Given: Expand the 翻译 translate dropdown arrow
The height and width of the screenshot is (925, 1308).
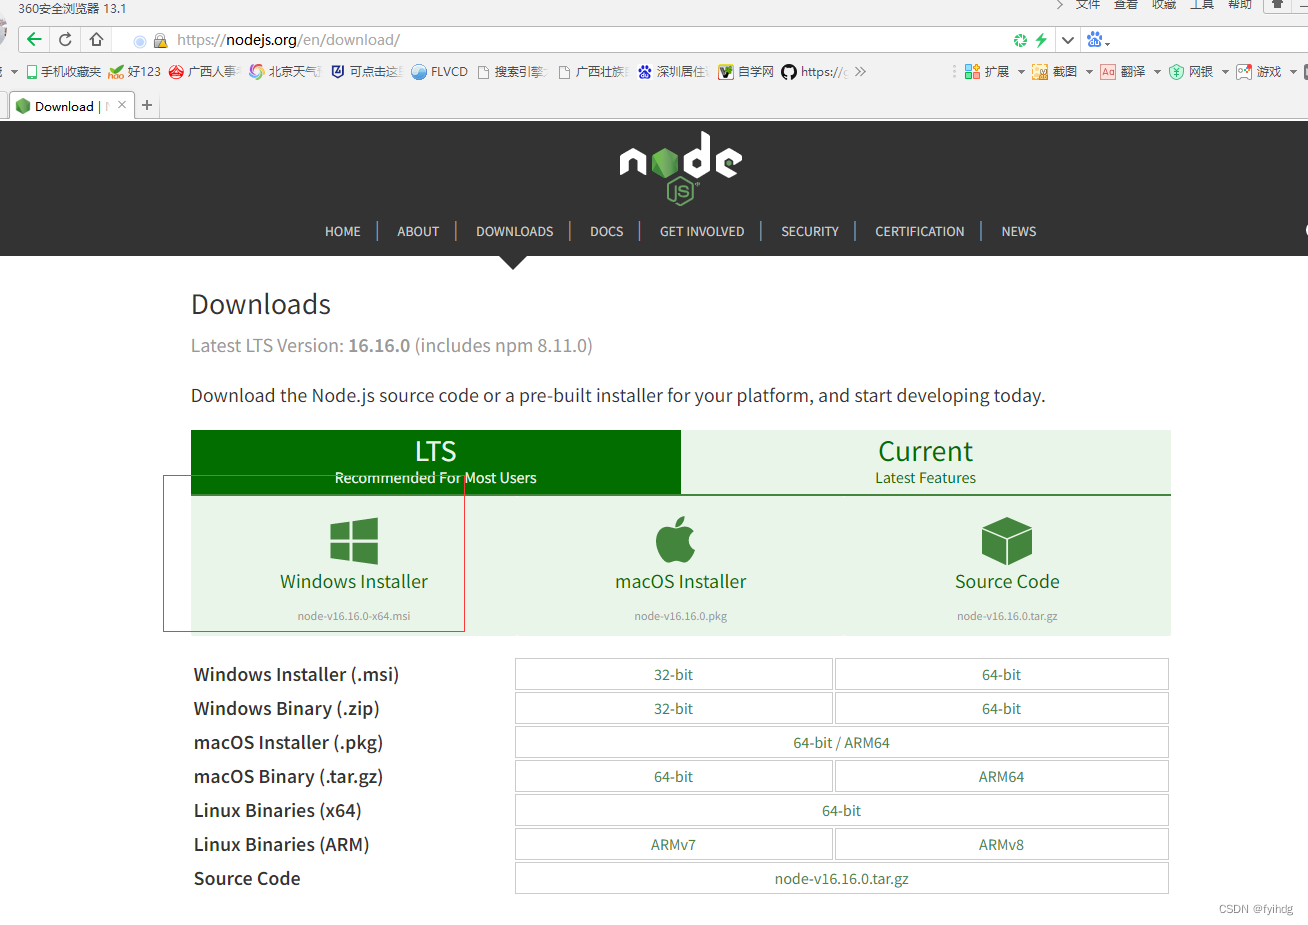Looking at the screenshot, I should click(1157, 72).
